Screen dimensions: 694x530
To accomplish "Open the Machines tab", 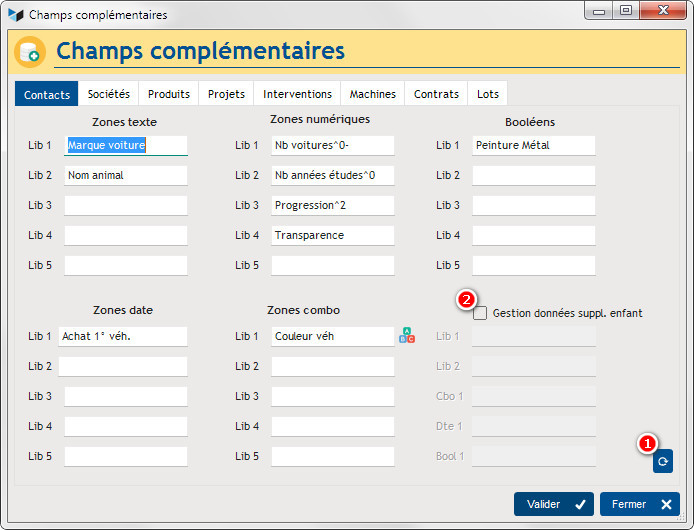I will pos(372,94).
